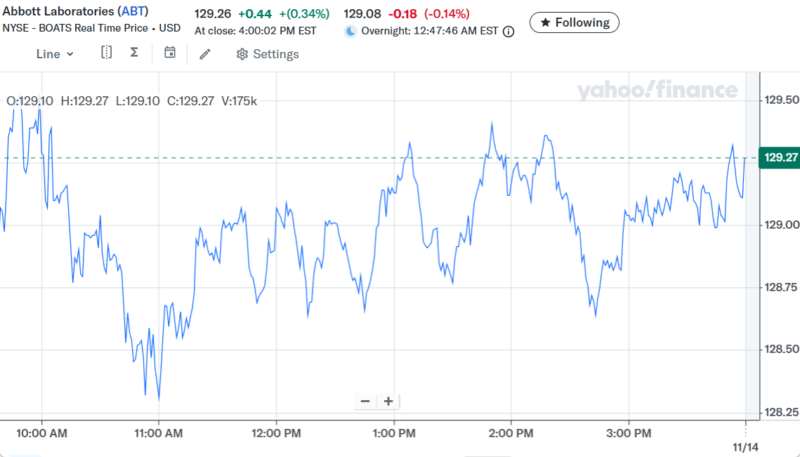The height and width of the screenshot is (457, 800).
Task: Click the overnight info icon
Action: tap(508, 32)
